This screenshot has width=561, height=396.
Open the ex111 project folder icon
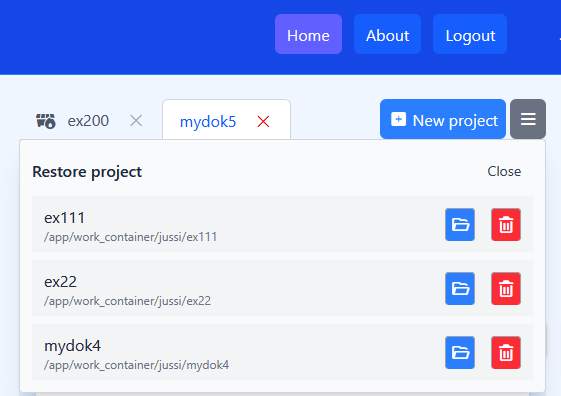(460, 225)
